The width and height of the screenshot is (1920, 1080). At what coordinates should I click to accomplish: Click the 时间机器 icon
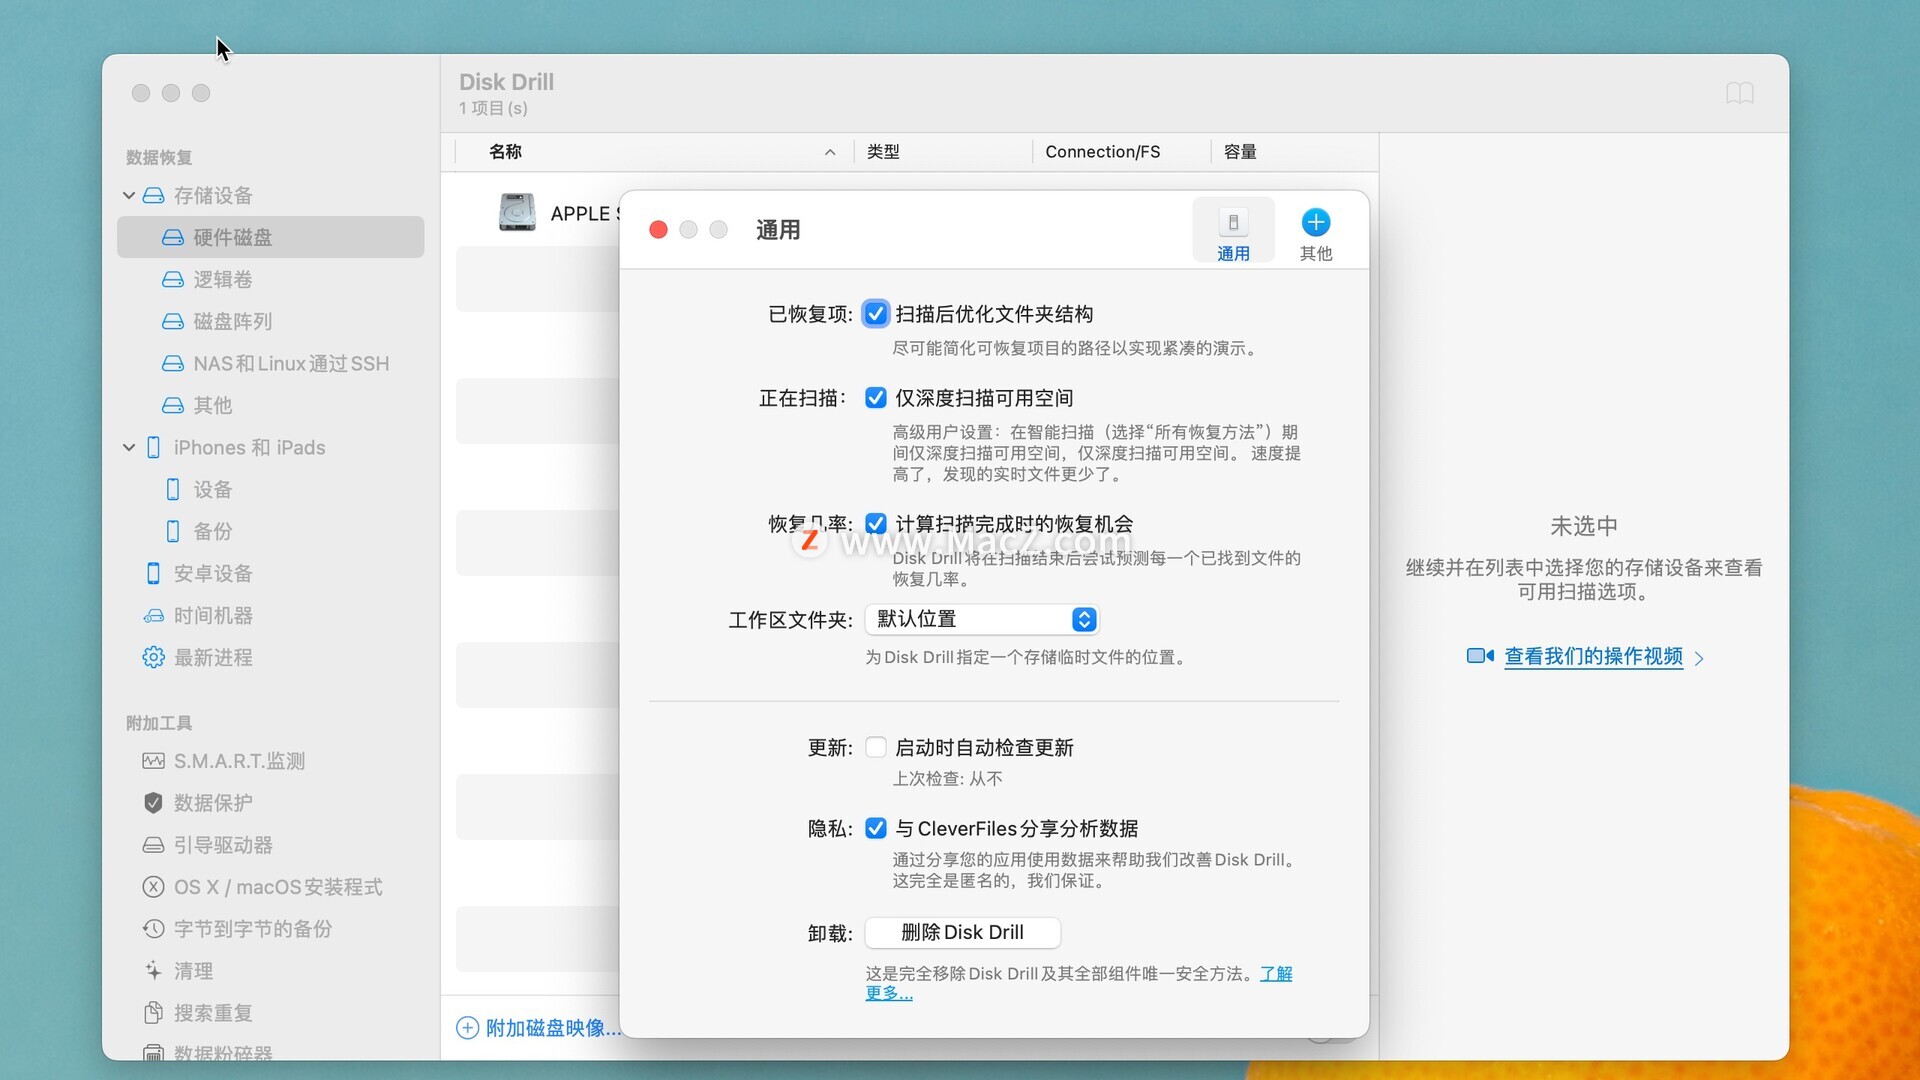tap(153, 615)
